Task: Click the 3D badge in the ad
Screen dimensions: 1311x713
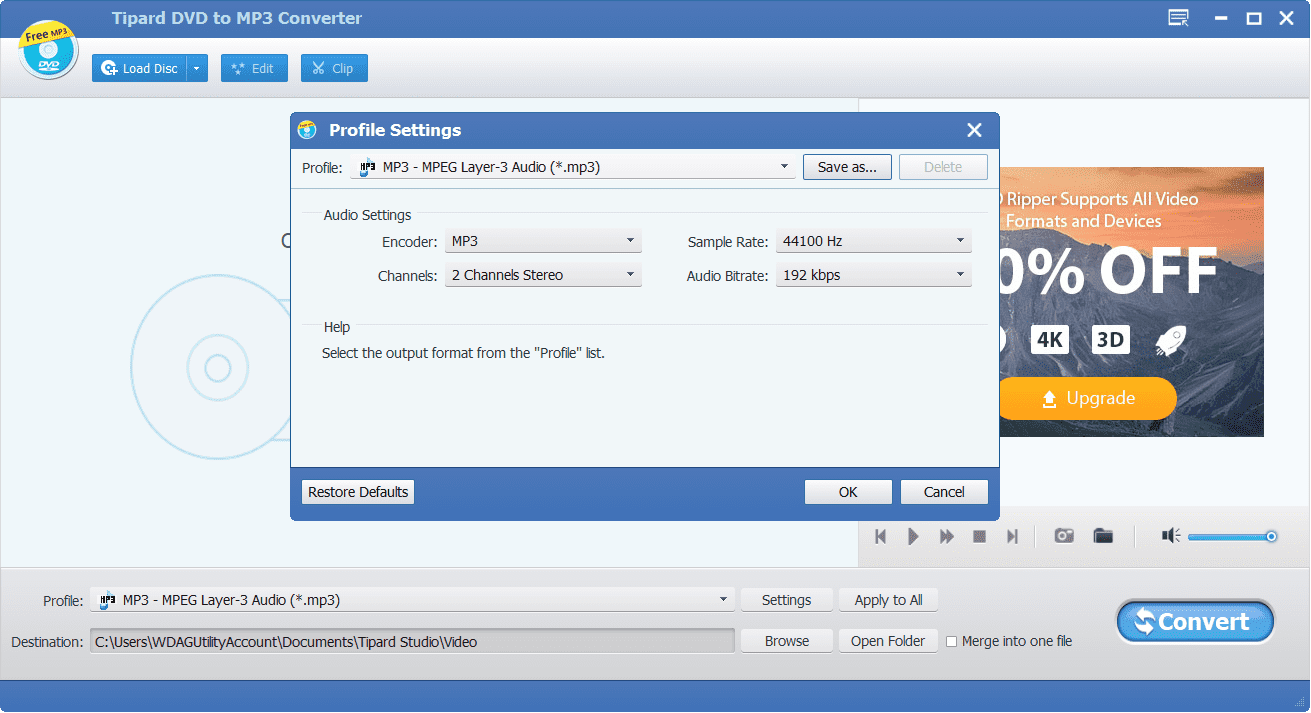Action: pyautogui.click(x=1110, y=340)
